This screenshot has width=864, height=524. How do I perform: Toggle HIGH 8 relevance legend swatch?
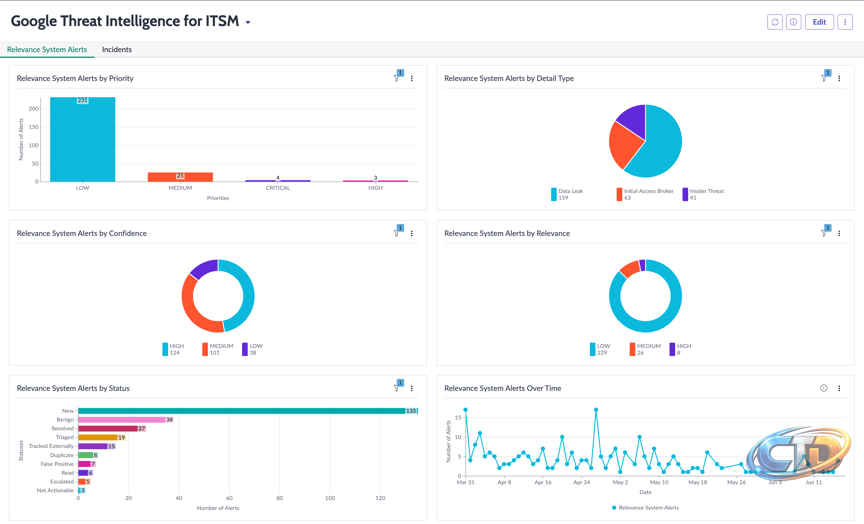(x=672, y=349)
